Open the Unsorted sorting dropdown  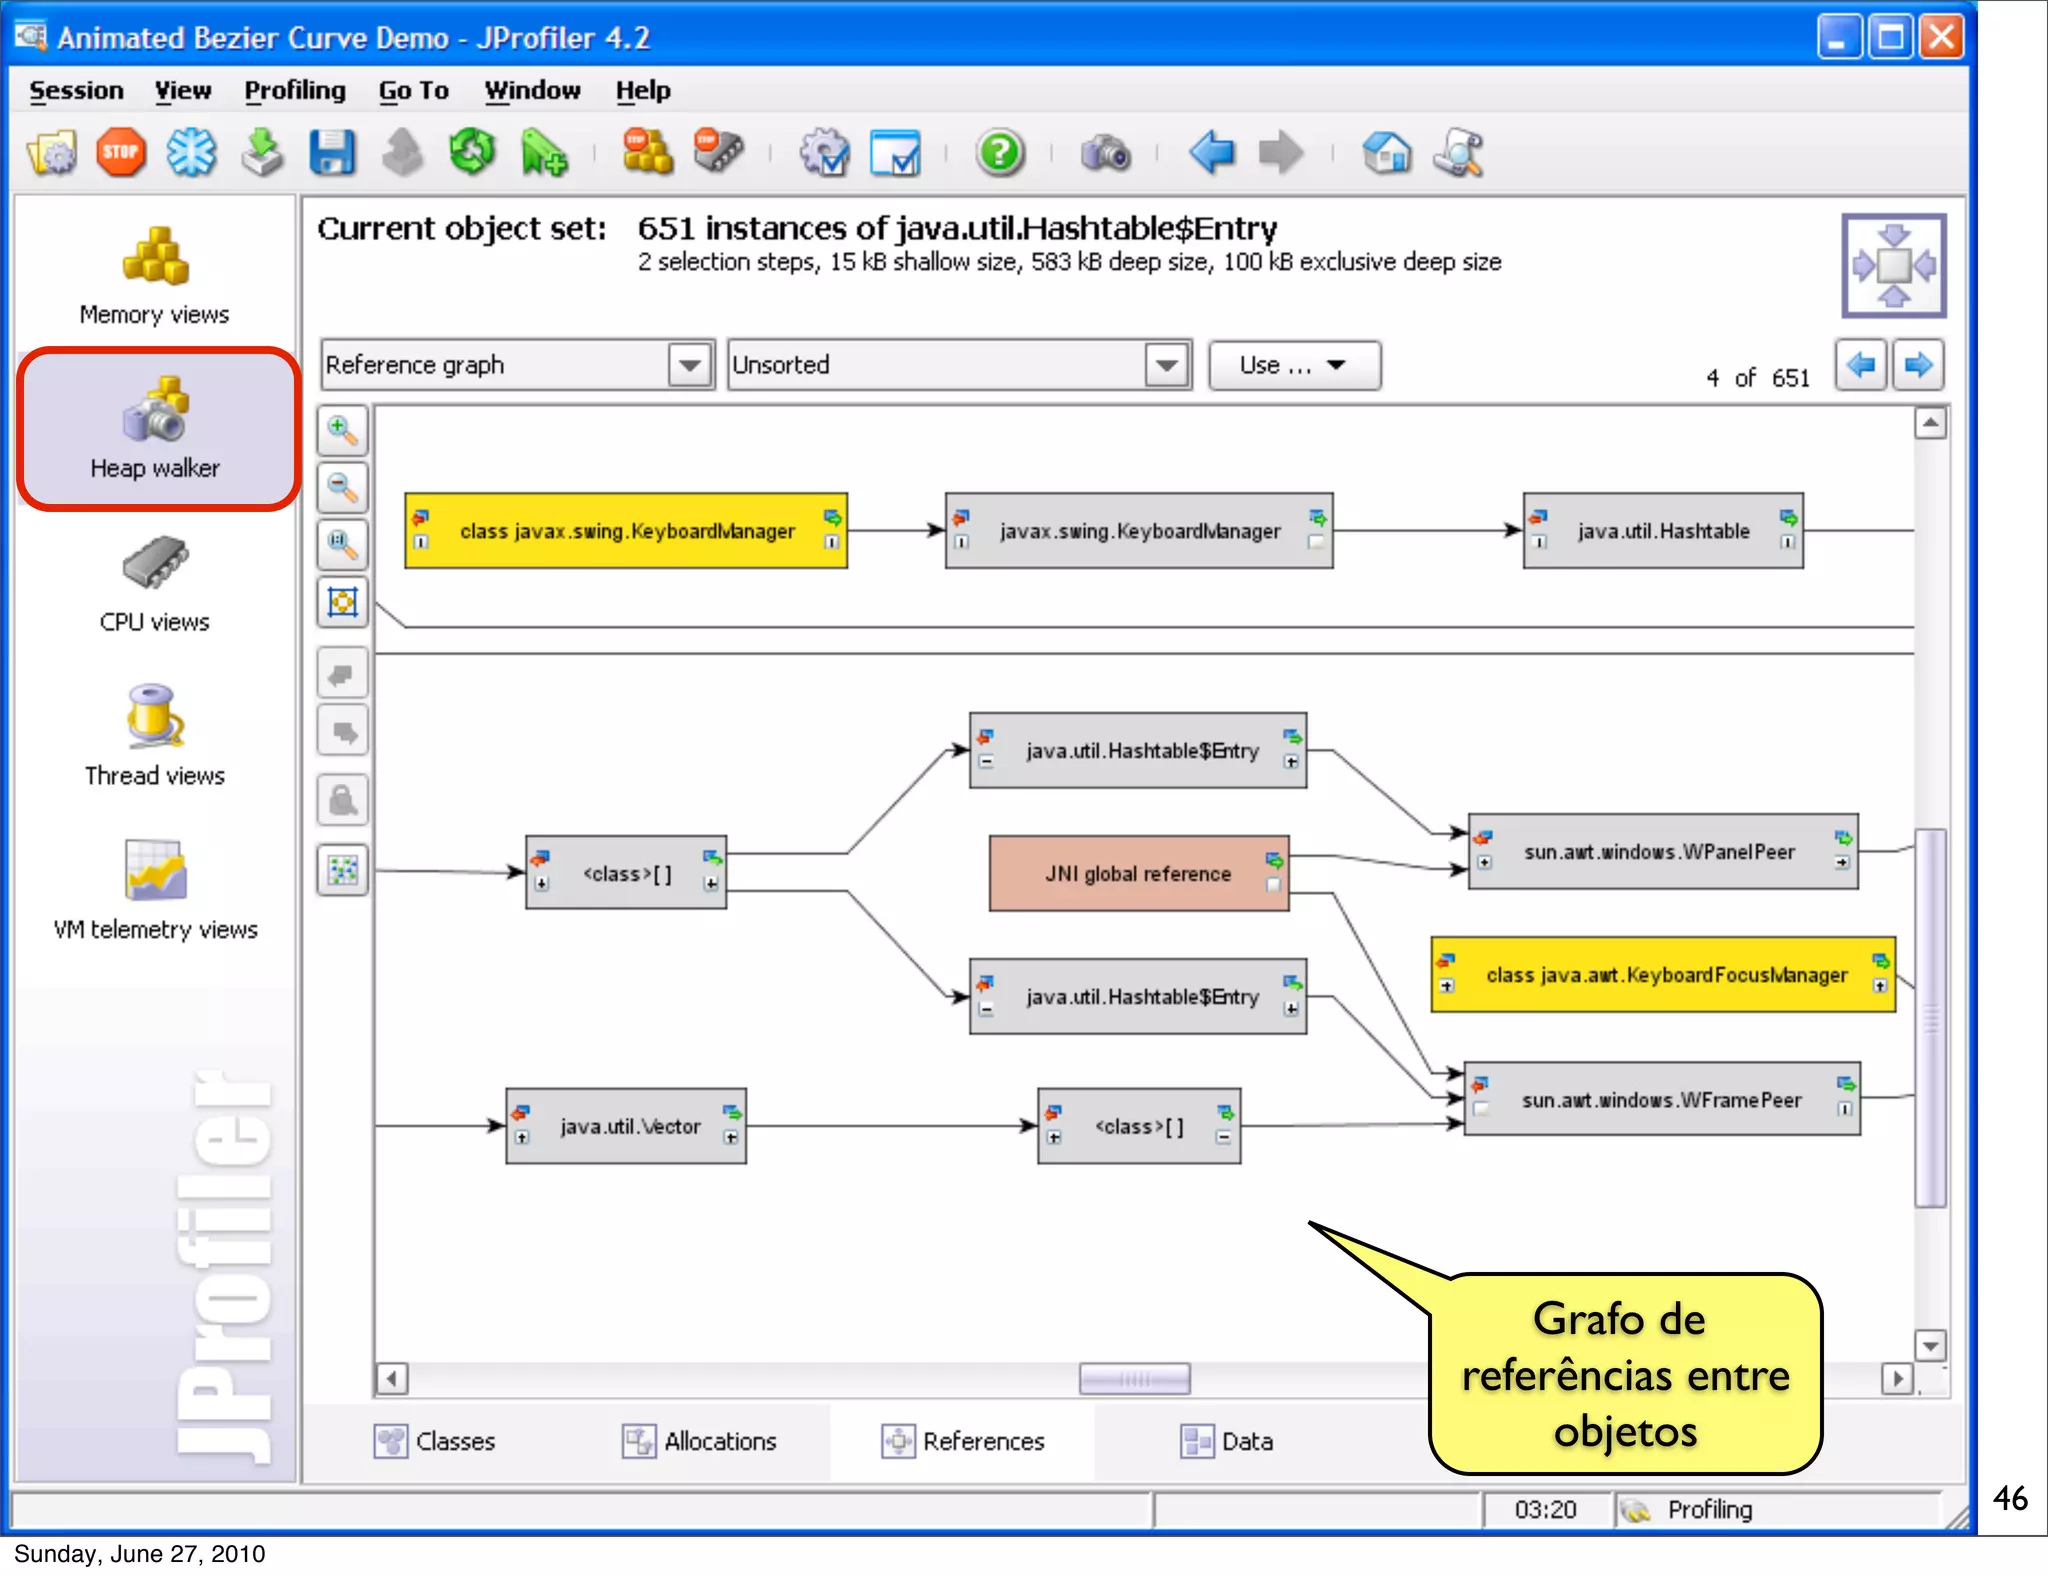click(x=1166, y=365)
